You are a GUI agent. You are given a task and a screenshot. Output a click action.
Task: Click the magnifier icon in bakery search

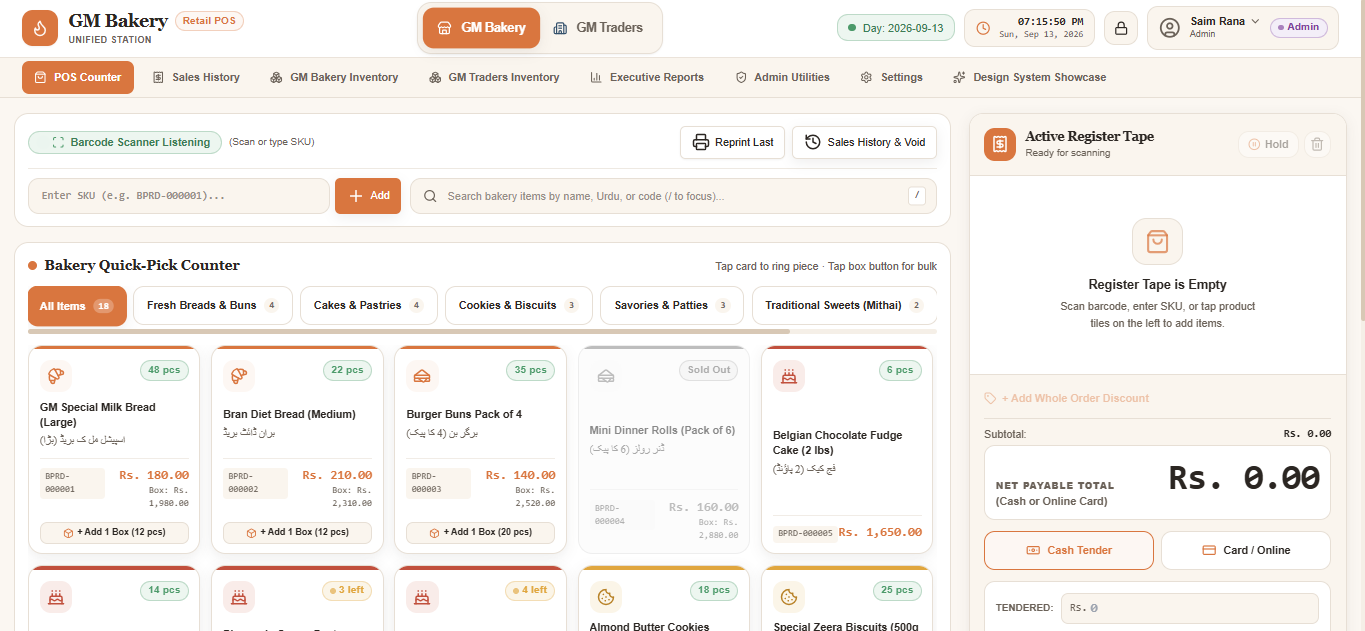click(x=430, y=196)
